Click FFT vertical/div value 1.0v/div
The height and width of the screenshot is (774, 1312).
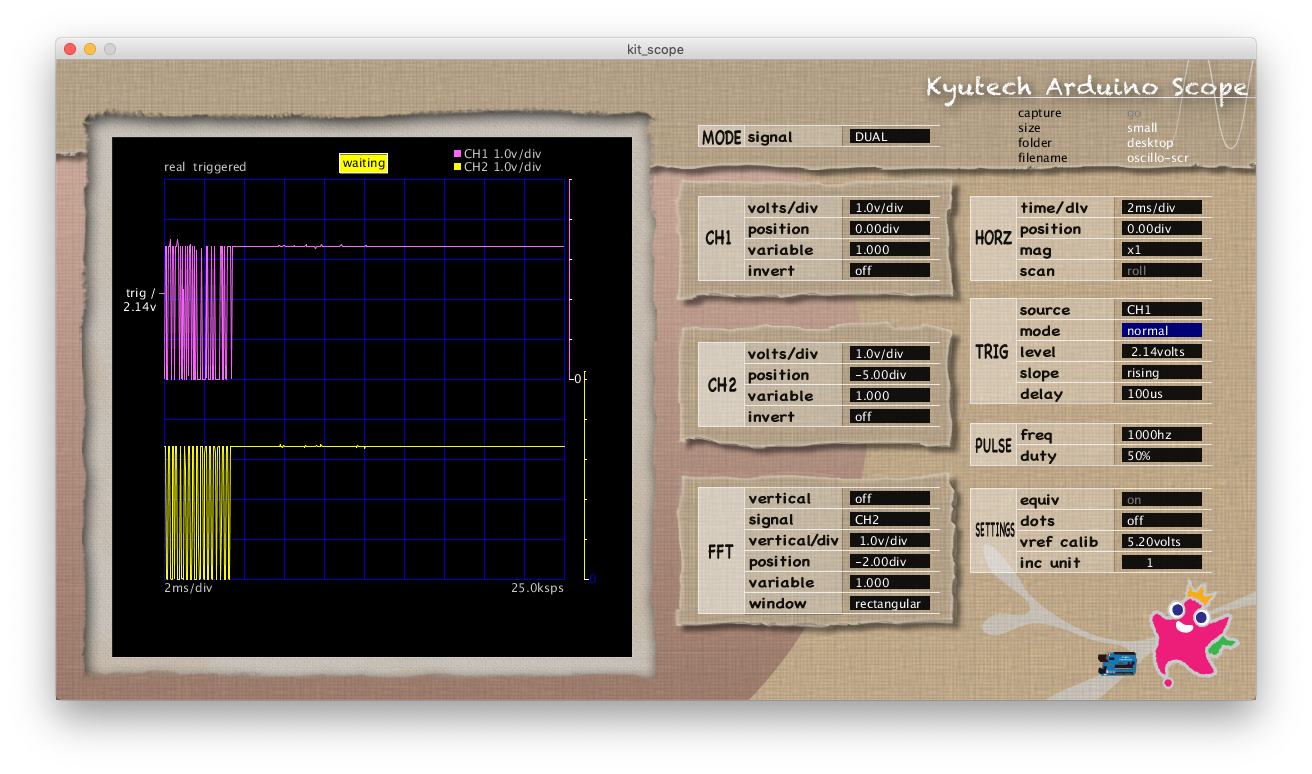(x=890, y=540)
